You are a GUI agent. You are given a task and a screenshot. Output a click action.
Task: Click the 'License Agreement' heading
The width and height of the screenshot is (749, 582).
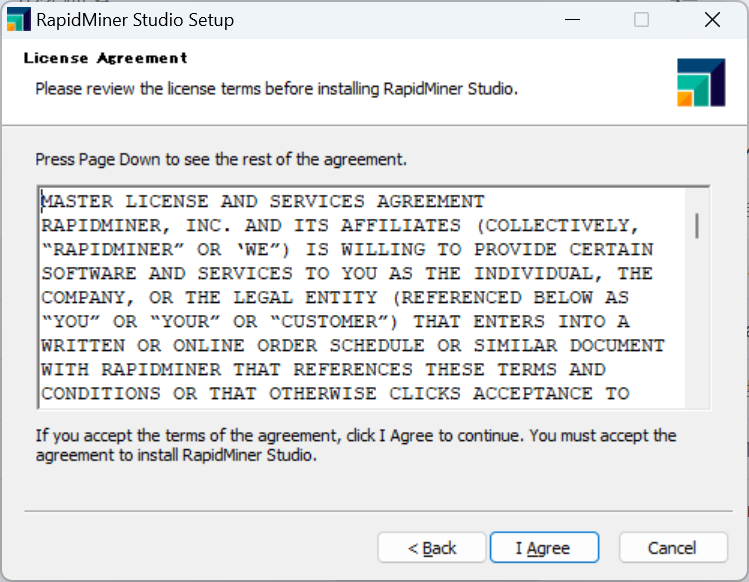pyautogui.click(x=106, y=58)
